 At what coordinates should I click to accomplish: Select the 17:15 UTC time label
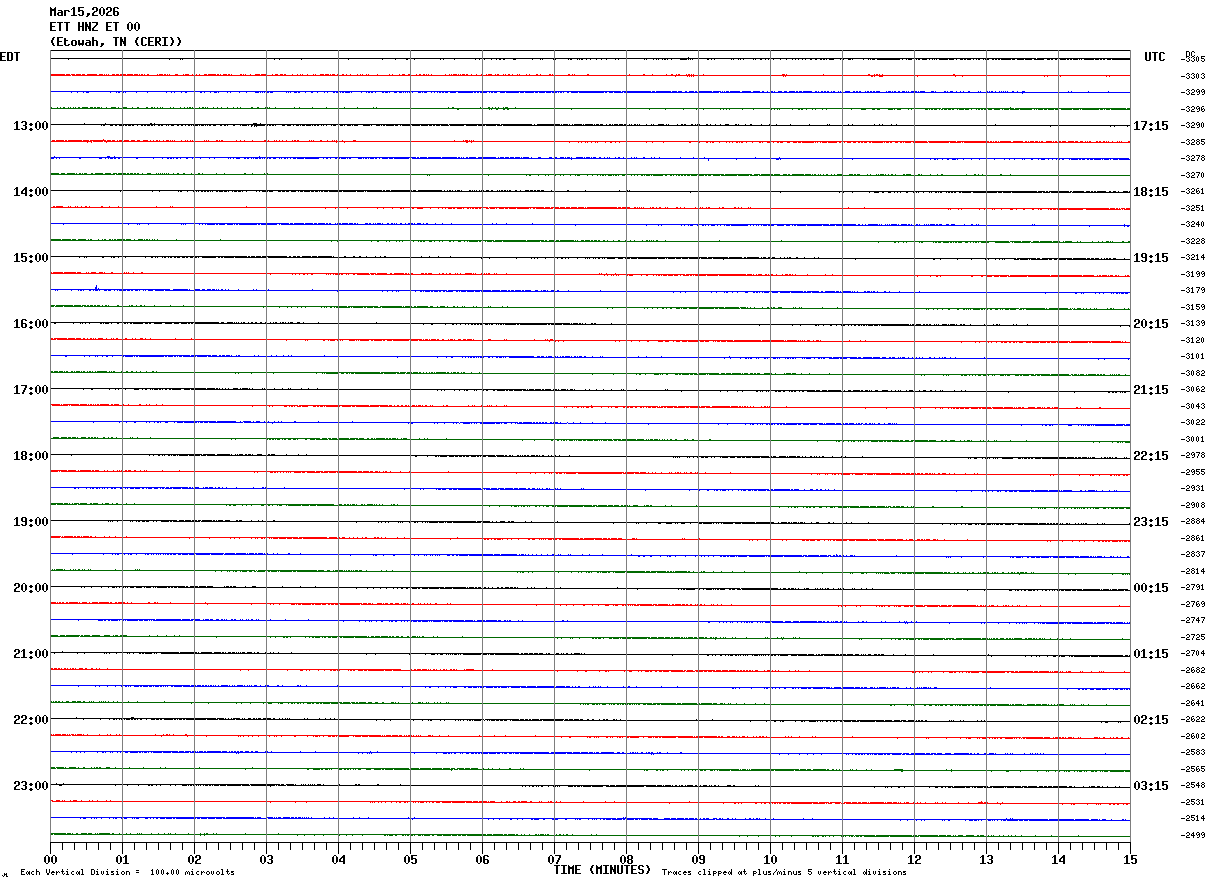tap(1150, 126)
